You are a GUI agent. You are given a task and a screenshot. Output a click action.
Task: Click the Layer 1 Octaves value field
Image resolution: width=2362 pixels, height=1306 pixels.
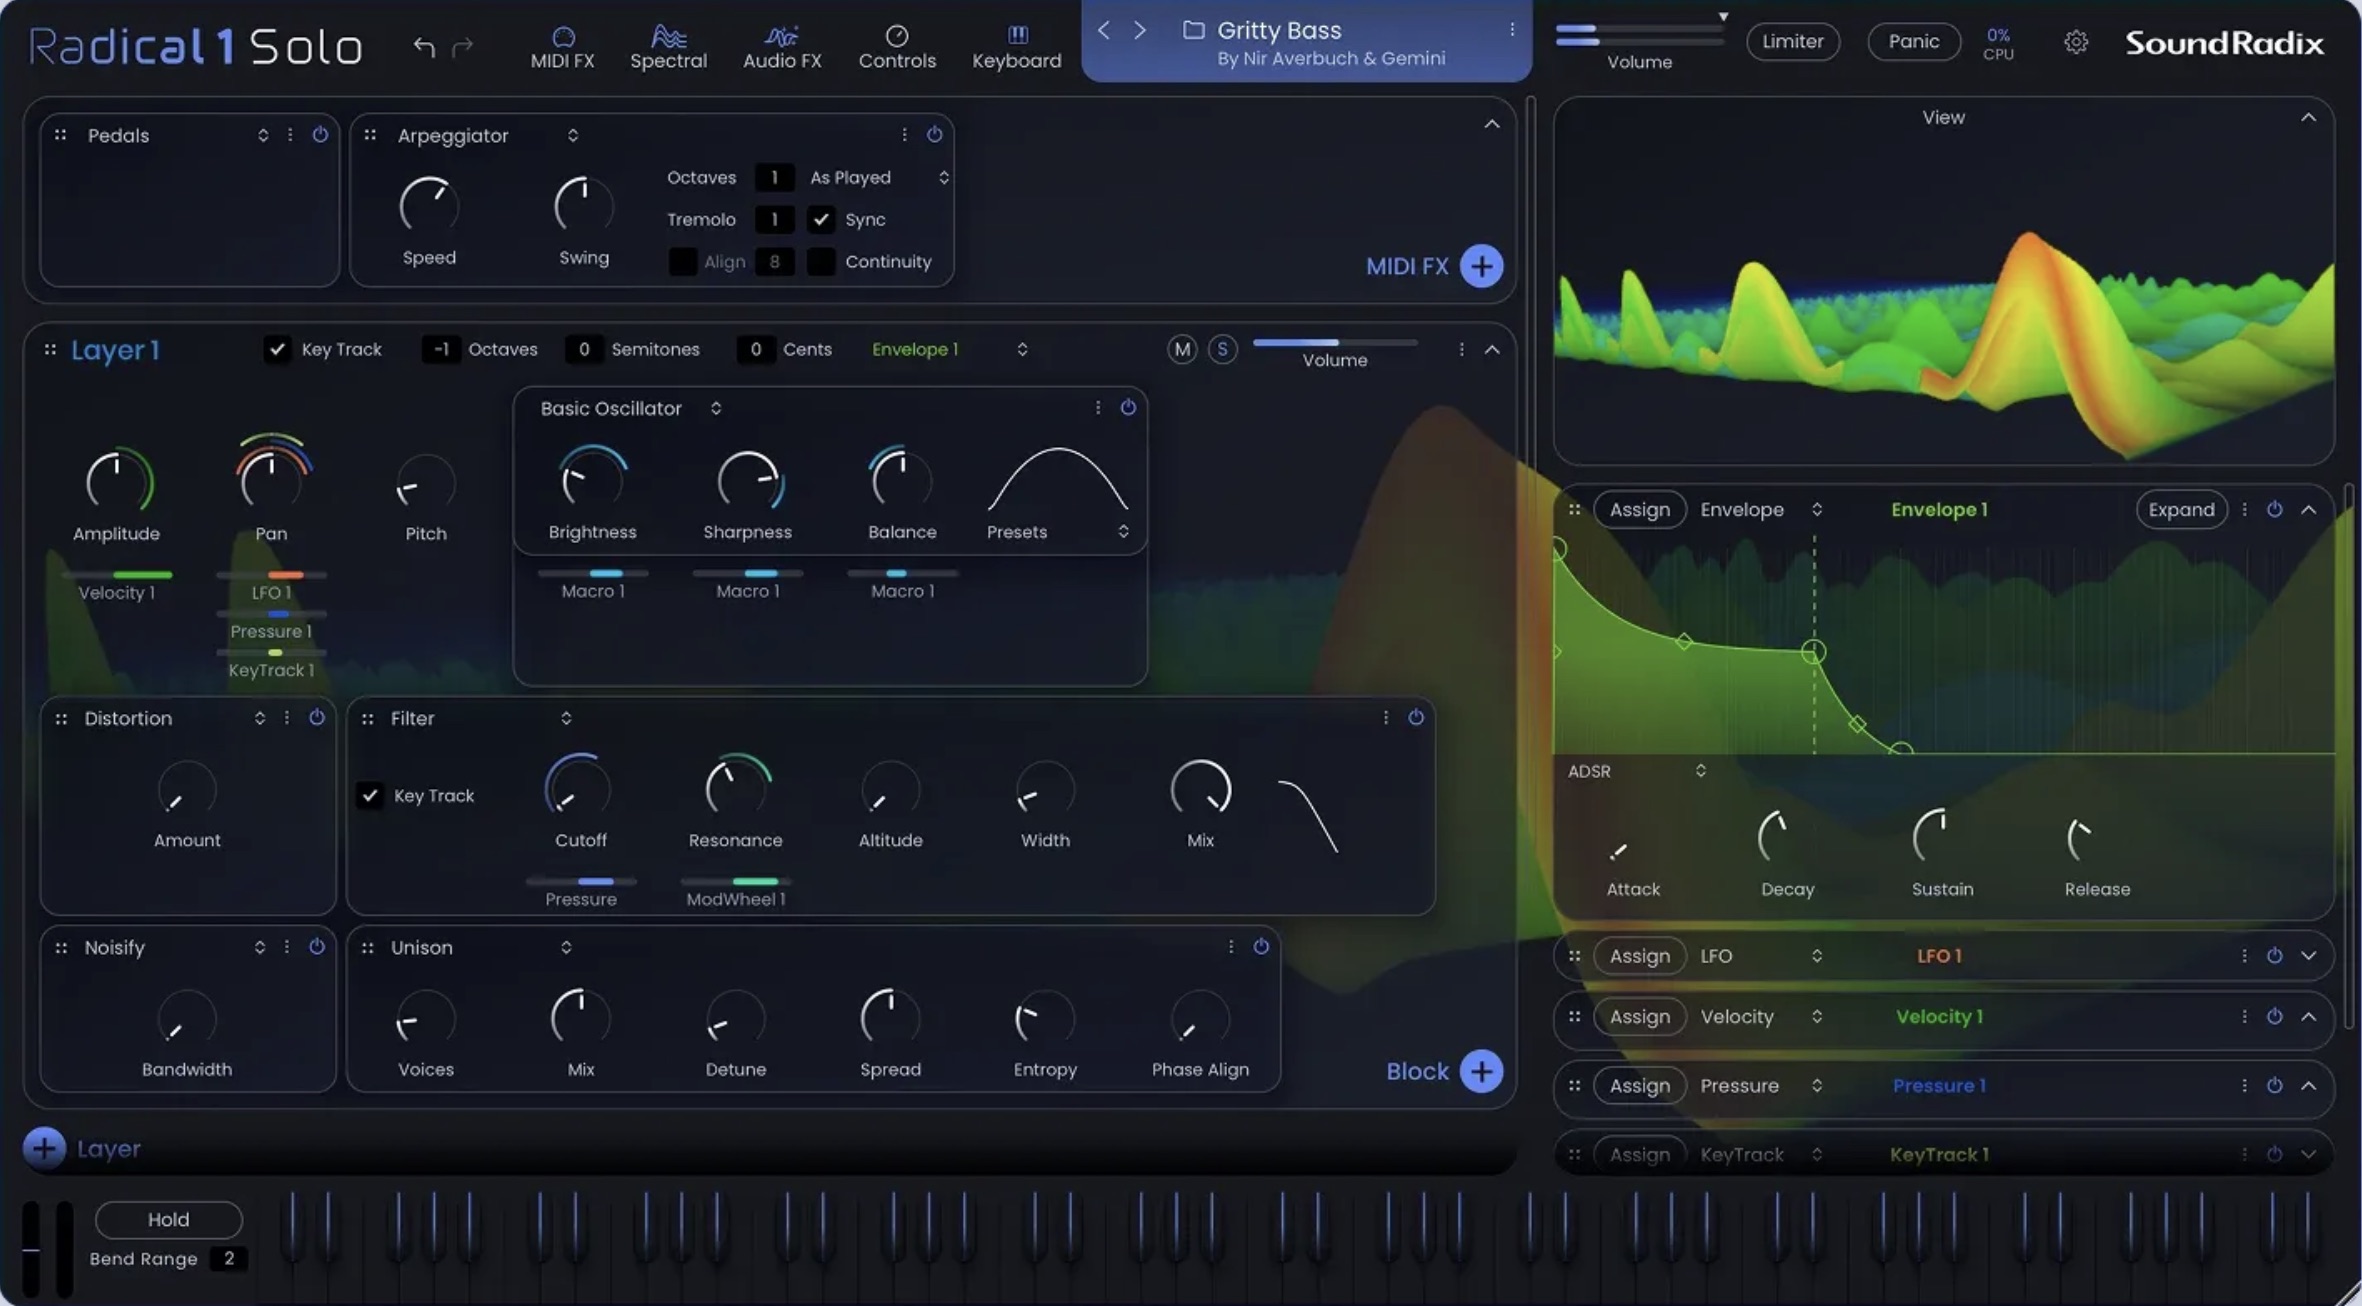tap(441, 349)
